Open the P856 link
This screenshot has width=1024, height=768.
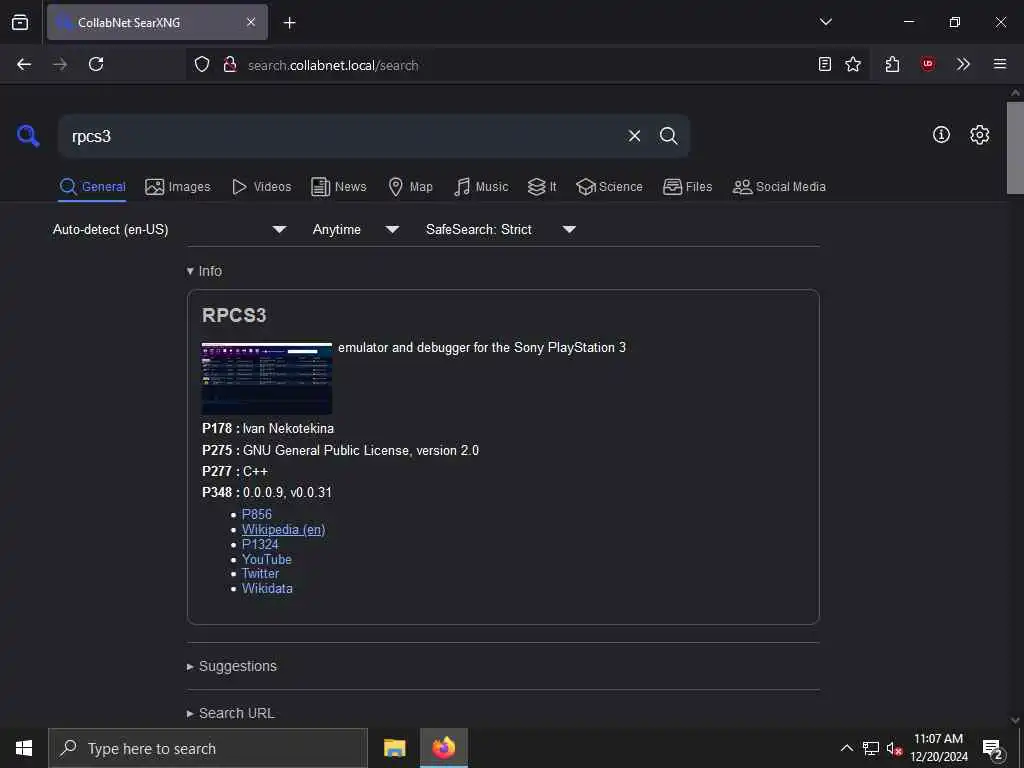pyautogui.click(x=257, y=515)
